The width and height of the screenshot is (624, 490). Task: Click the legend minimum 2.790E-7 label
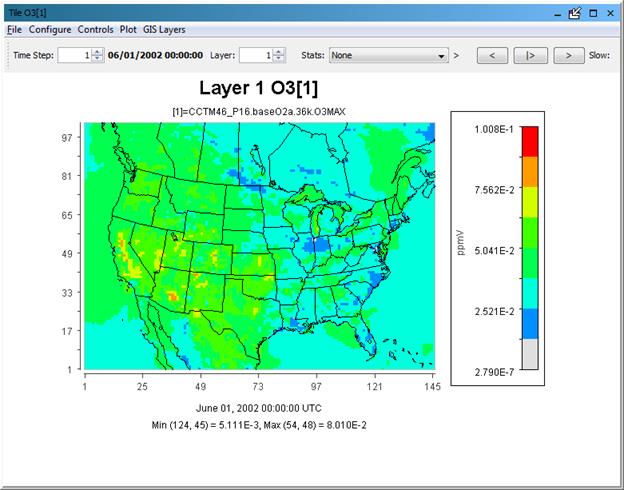[x=494, y=372]
